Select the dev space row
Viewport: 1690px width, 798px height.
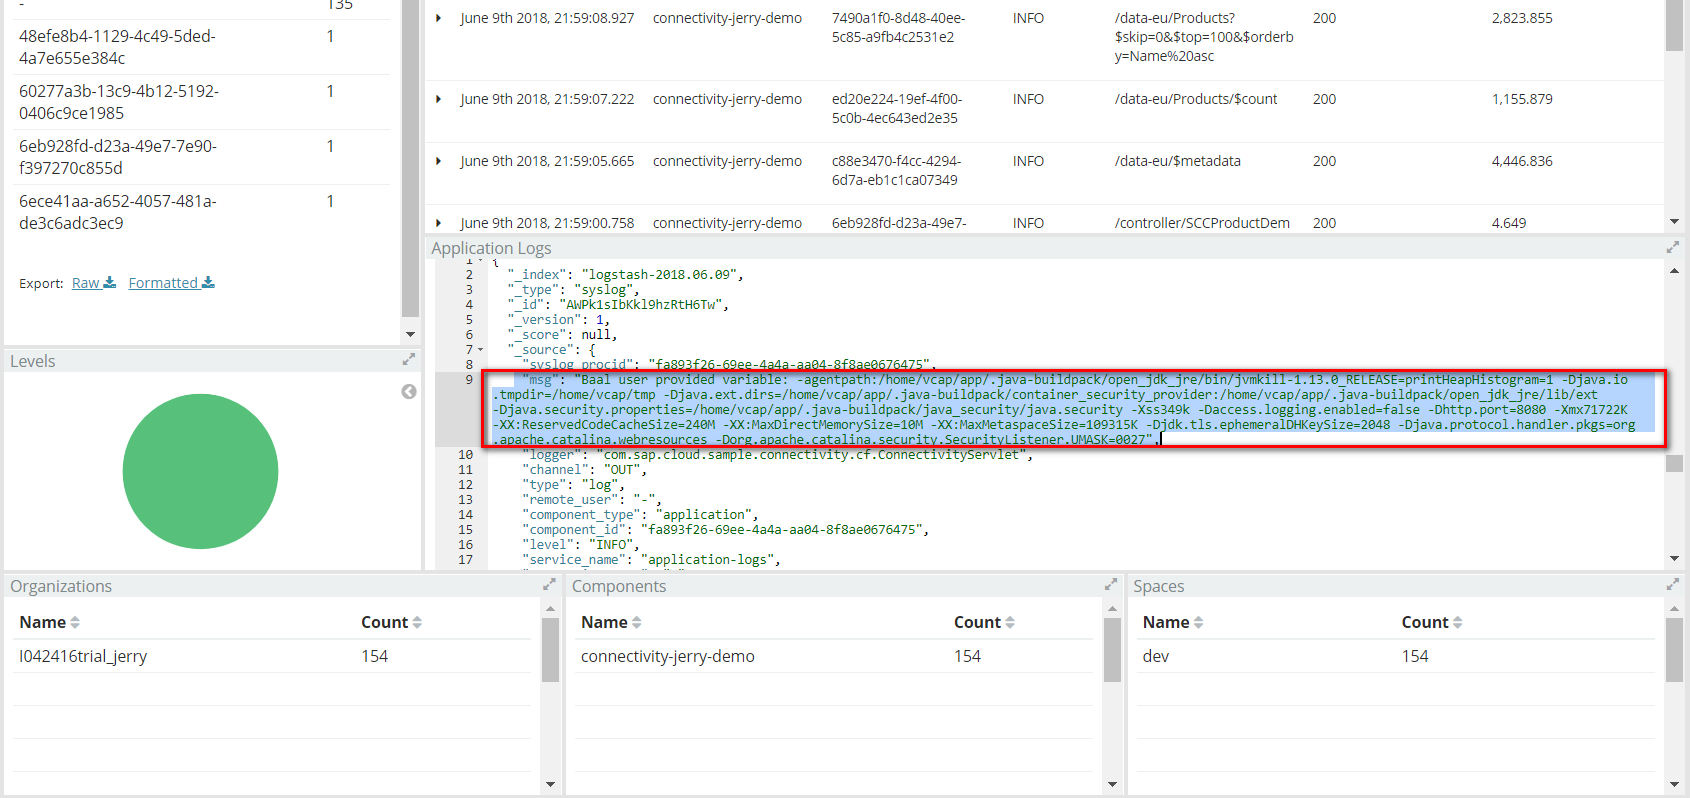pyautogui.click(x=1395, y=656)
